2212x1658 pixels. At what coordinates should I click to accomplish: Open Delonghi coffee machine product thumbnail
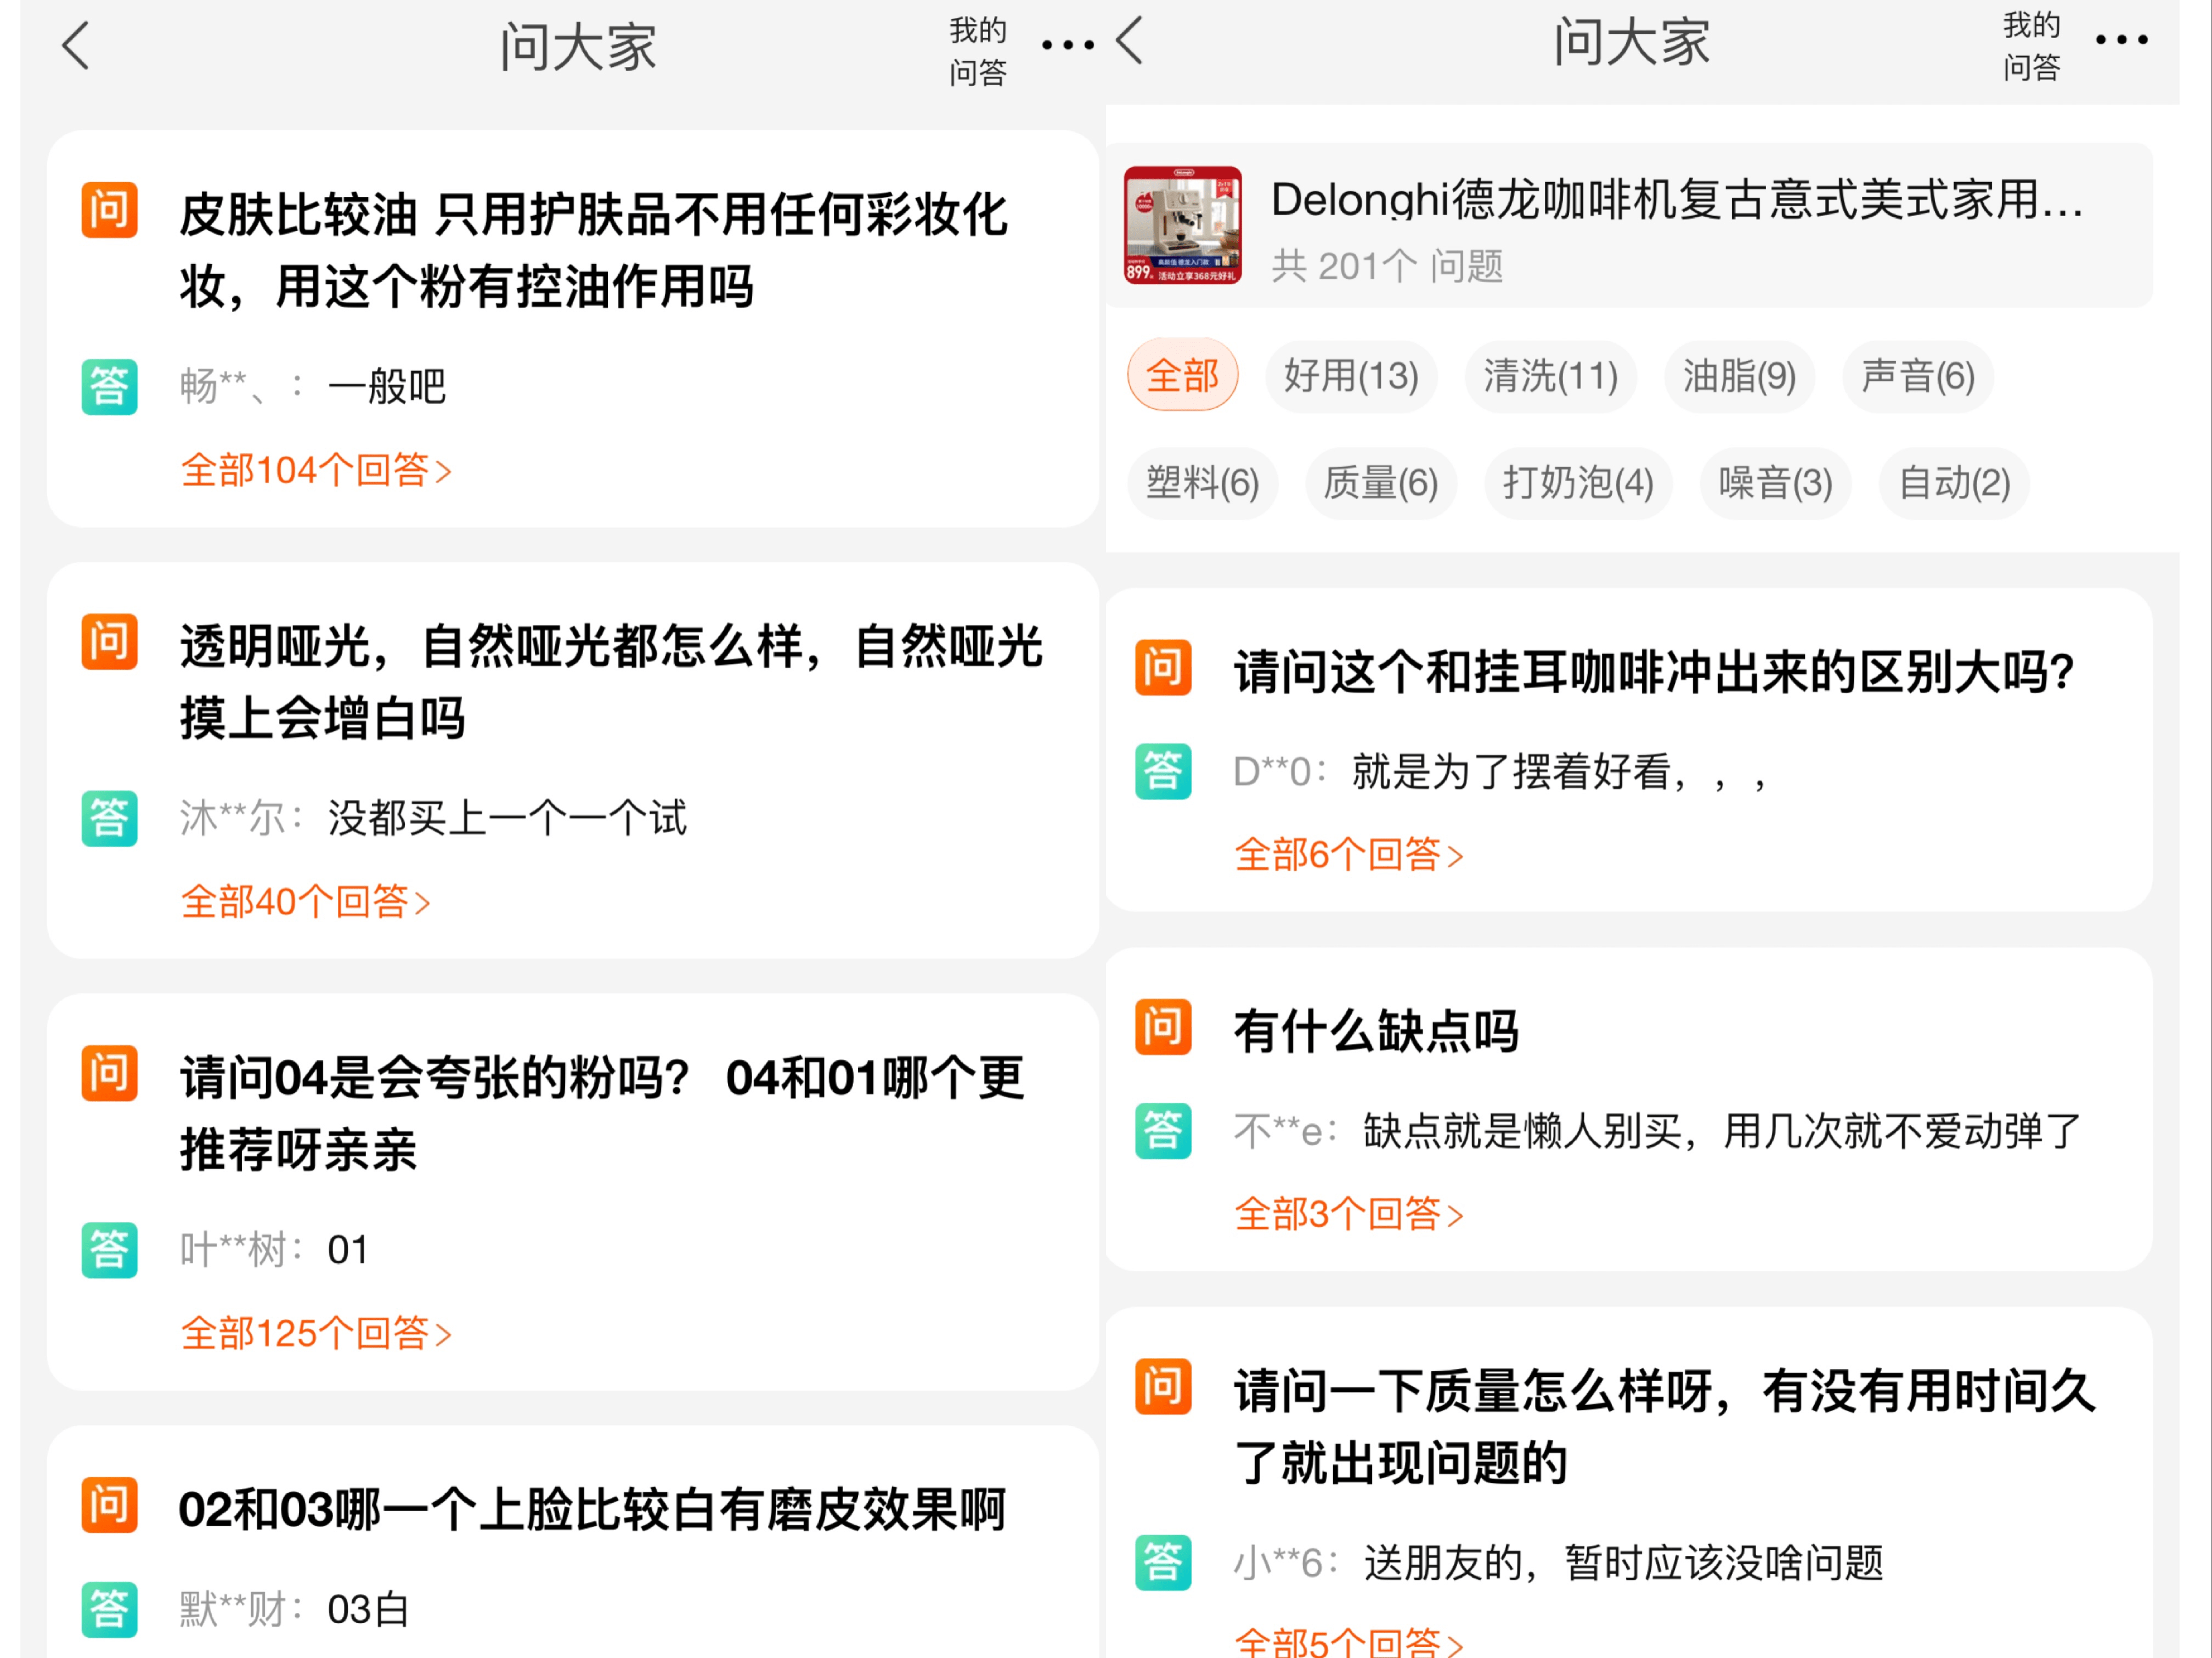[1183, 226]
